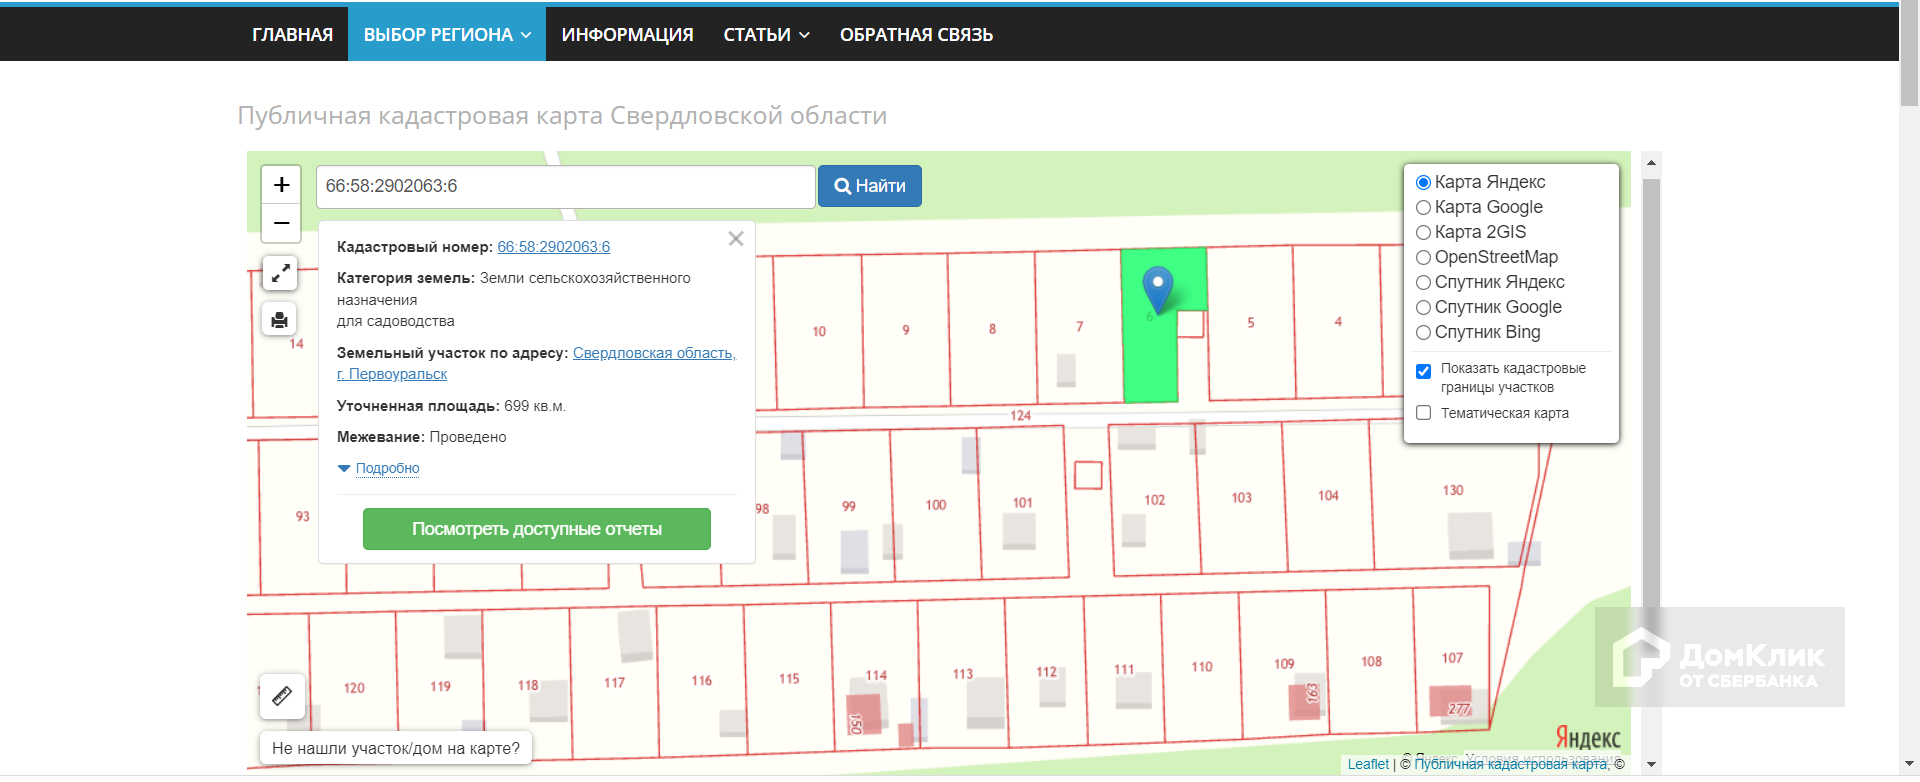Viewport: 1920px width, 782px height.
Task: Click the blue location marker pin
Action: pos(1157,288)
